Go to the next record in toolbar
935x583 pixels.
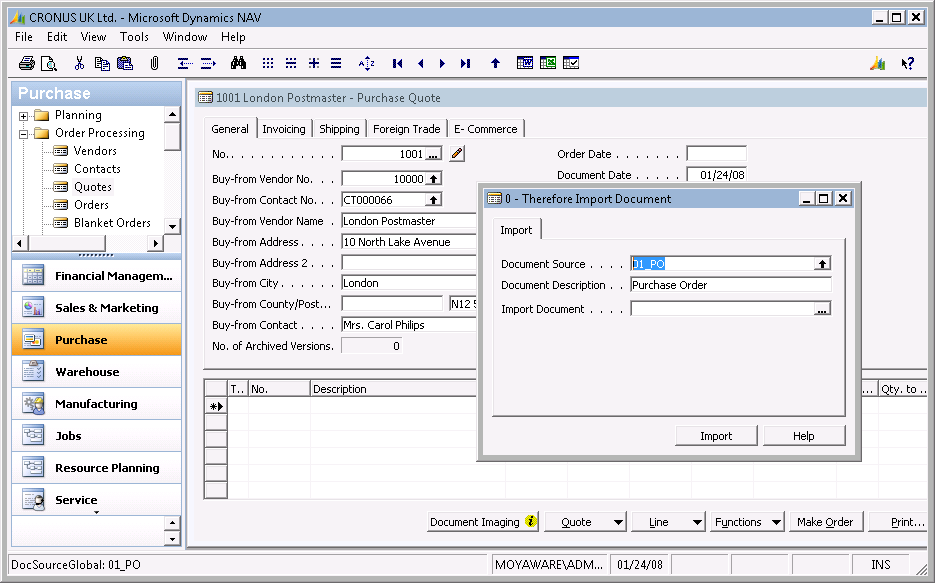pos(442,63)
